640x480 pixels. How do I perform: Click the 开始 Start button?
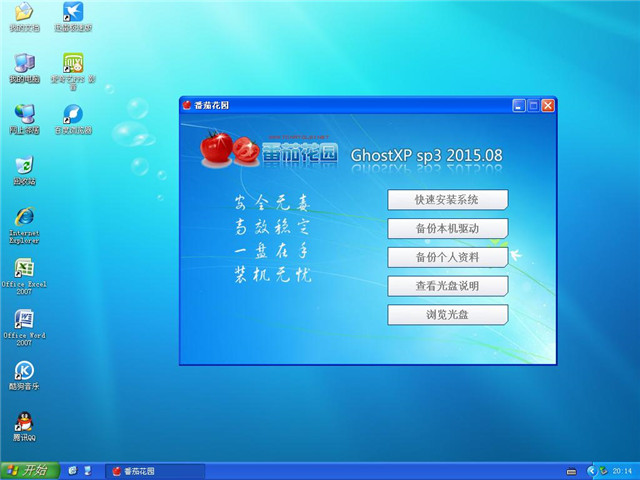(x=29, y=471)
